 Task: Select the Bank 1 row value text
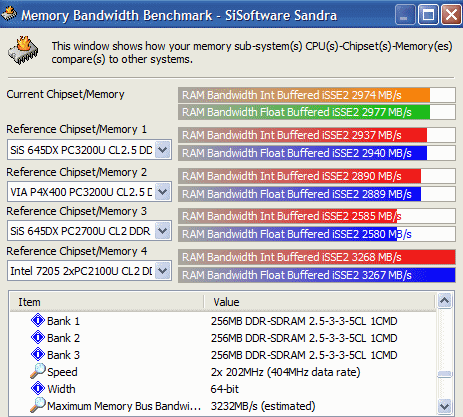click(x=304, y=321)
